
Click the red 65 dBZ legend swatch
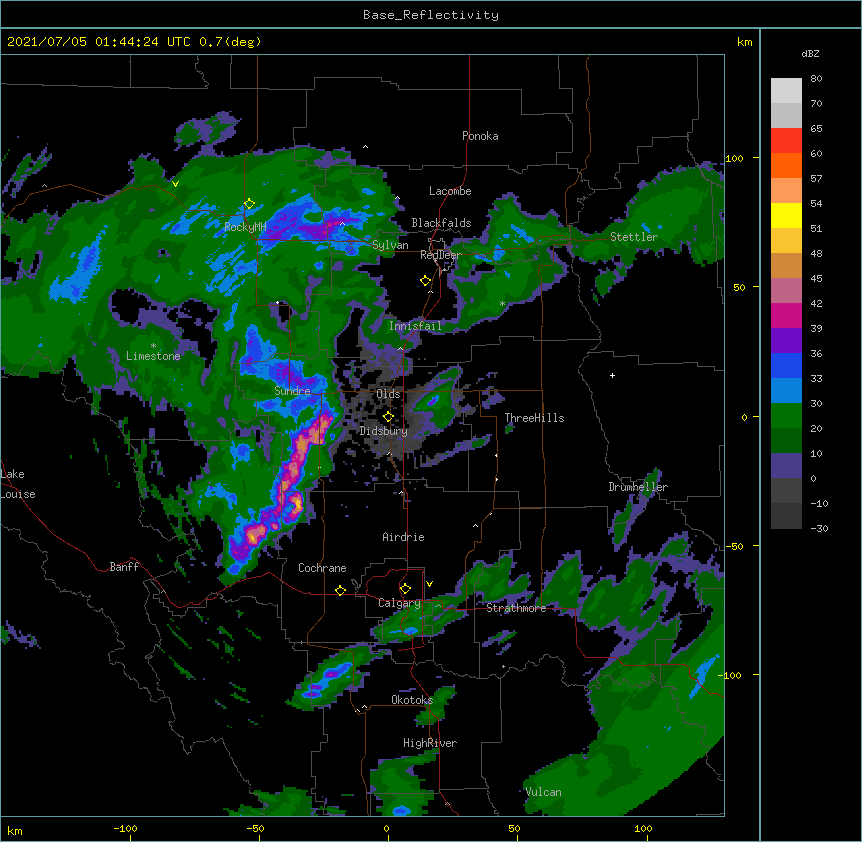[x=786, y=141]
